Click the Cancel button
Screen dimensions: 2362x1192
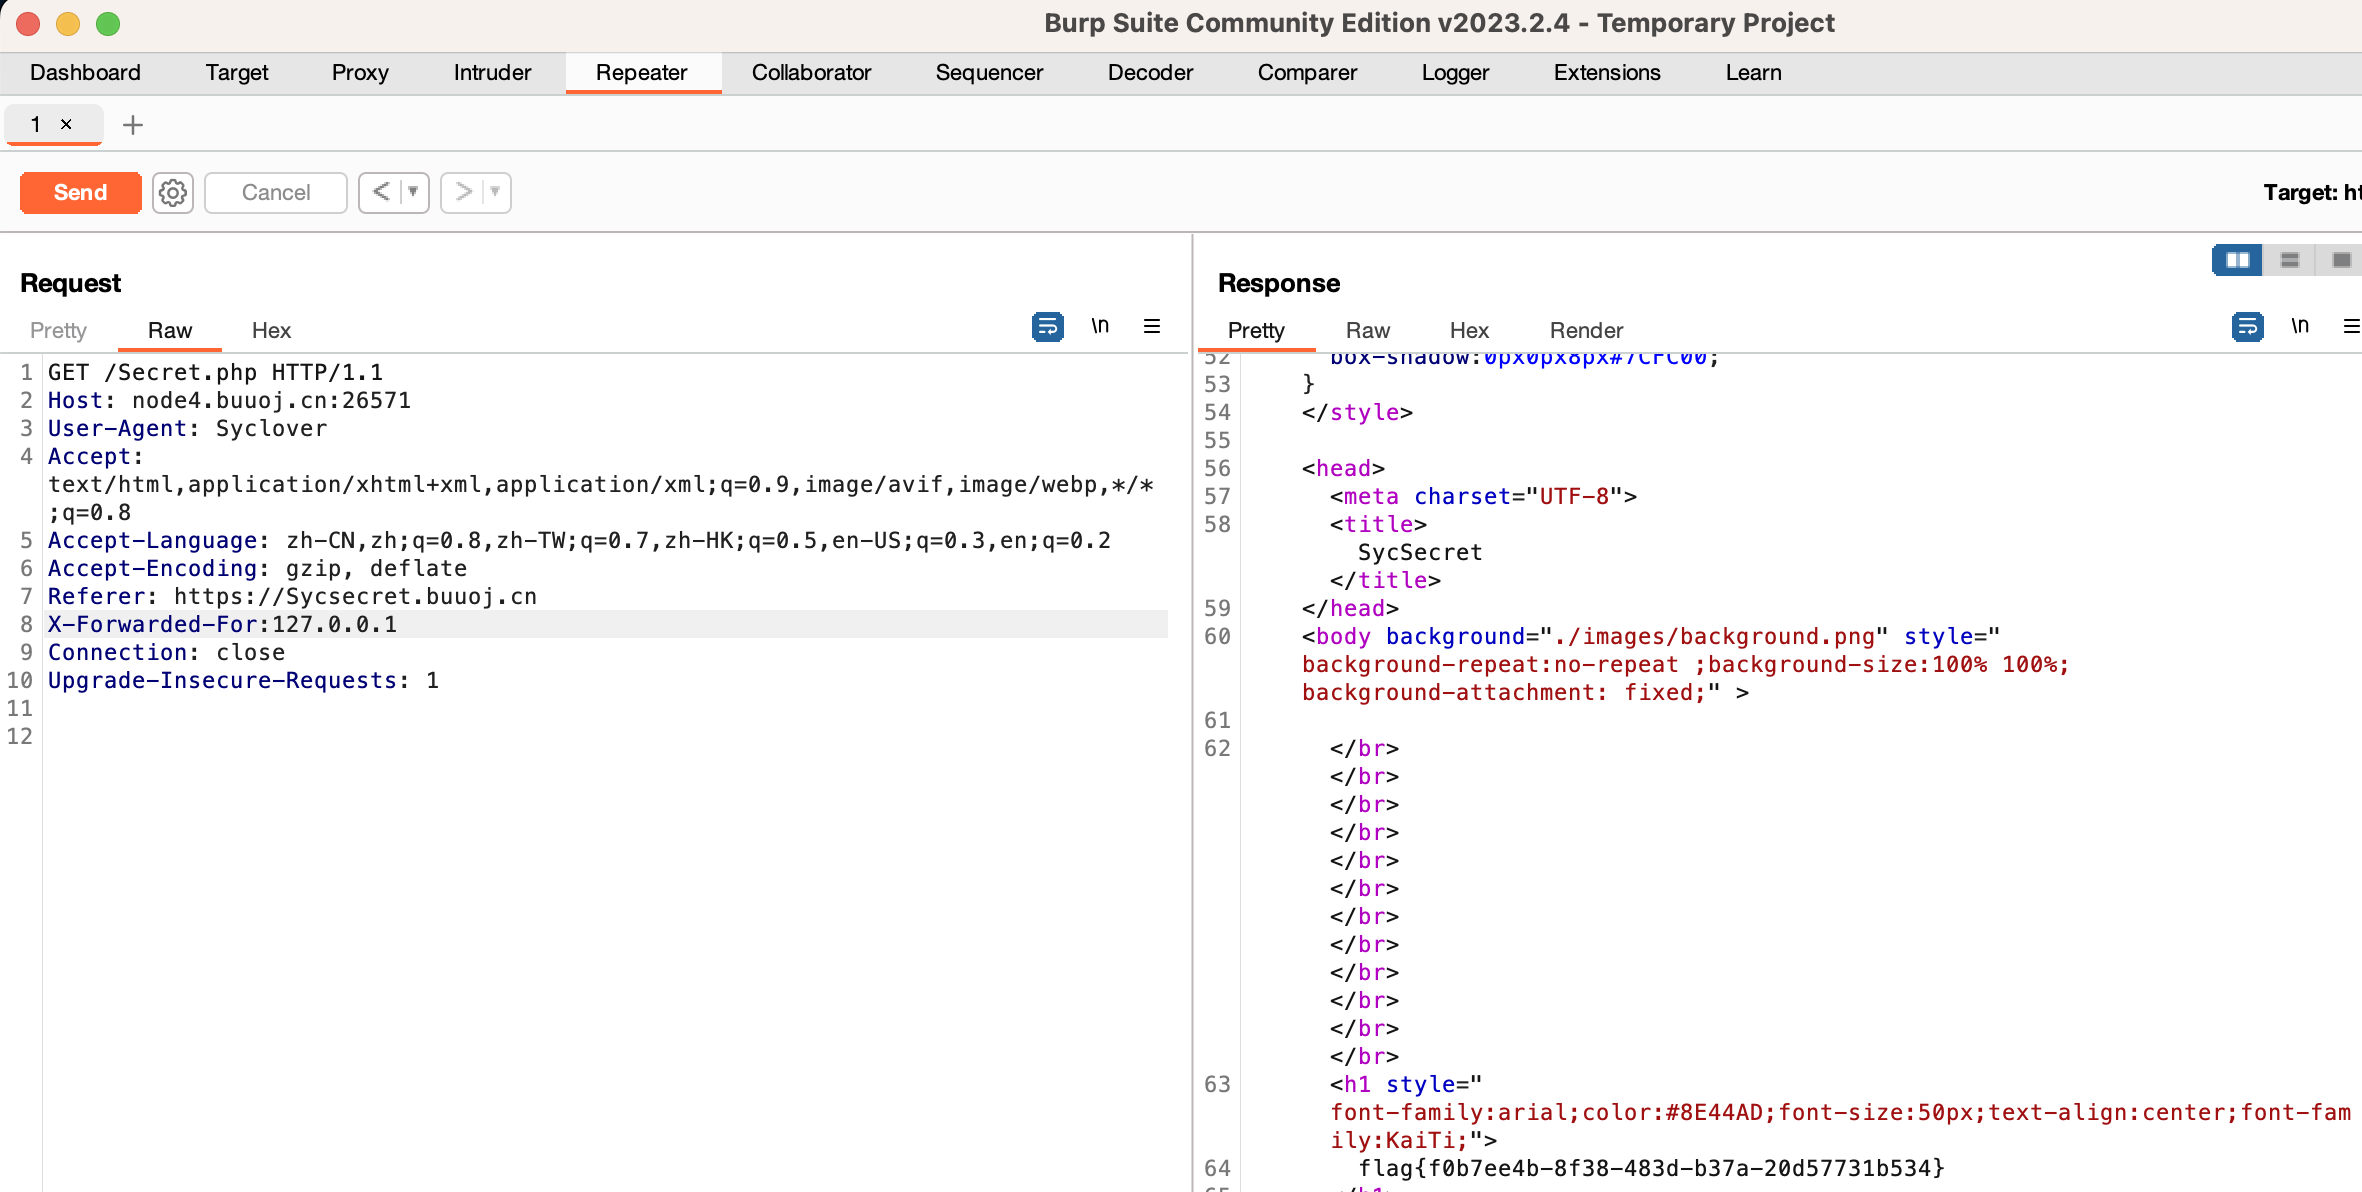click(276, 192)
